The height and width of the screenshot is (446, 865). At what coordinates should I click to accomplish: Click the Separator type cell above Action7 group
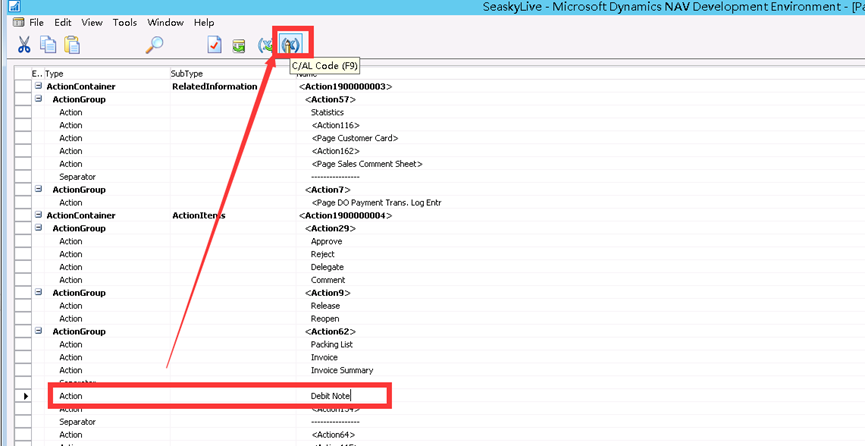(77, 177)
